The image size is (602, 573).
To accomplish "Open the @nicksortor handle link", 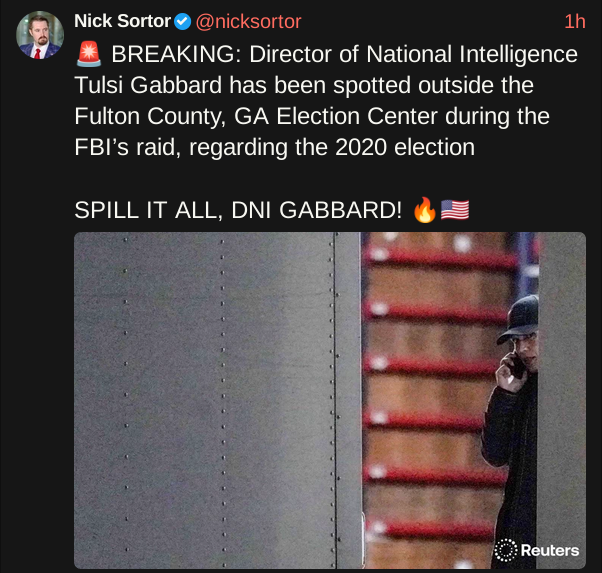I will click(x=247, y=21).
